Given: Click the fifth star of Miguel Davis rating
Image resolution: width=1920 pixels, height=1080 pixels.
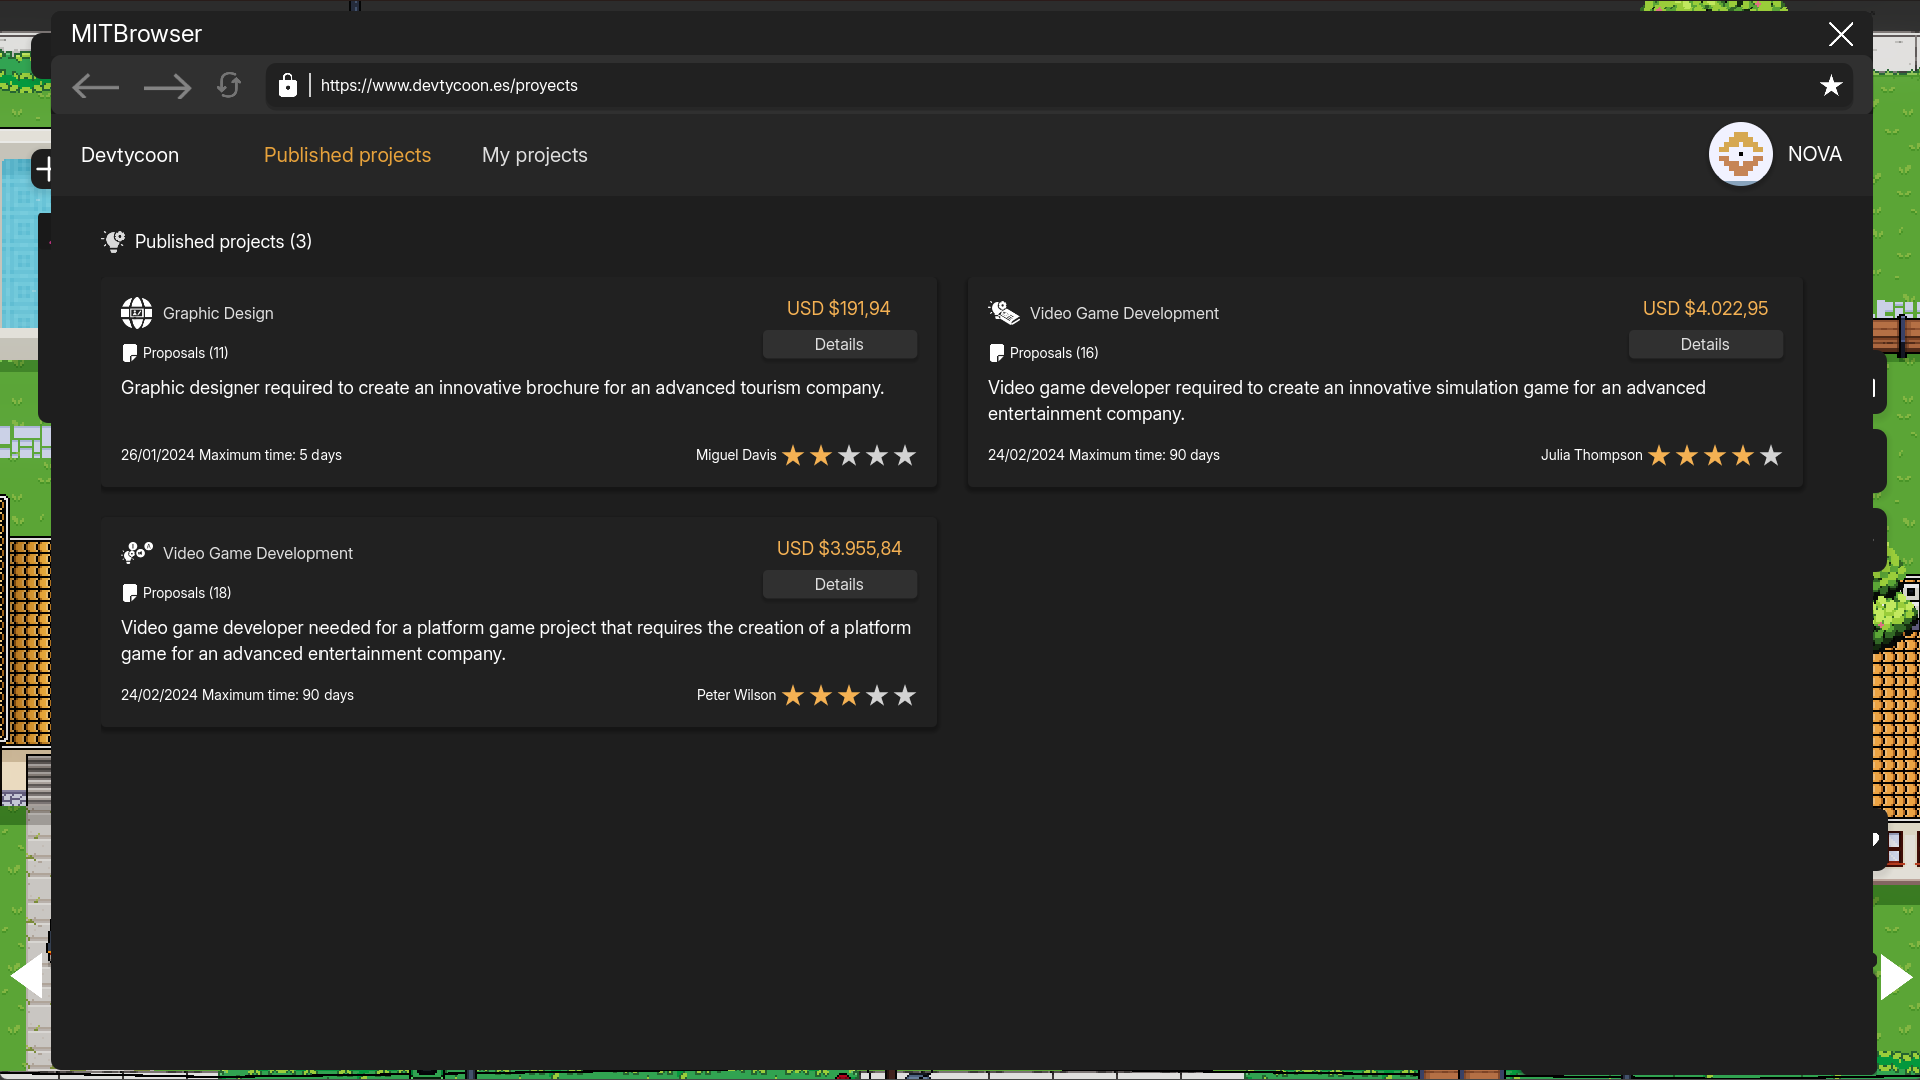Looking at the screenshot, I should pyautogui.click(x=905, y=455).
